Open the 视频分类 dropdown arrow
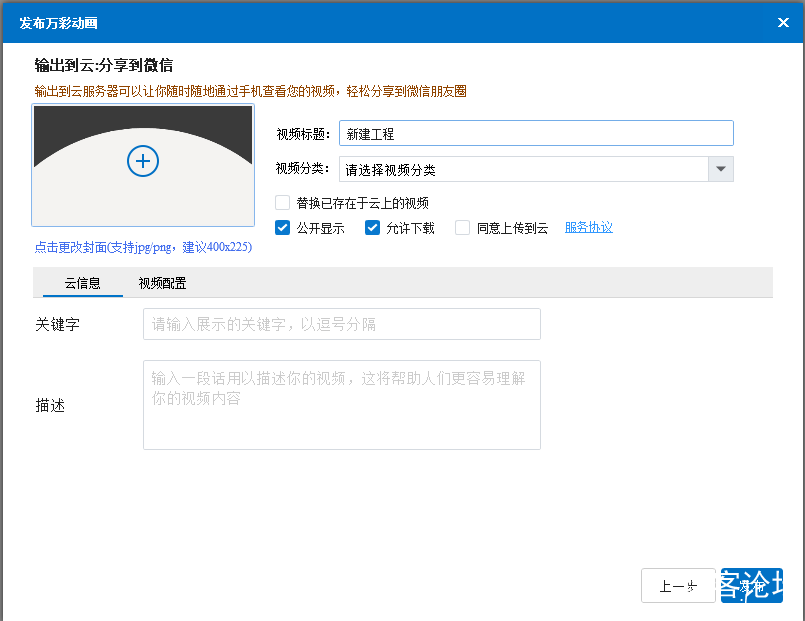805x621 pixels. click(721, 169)
